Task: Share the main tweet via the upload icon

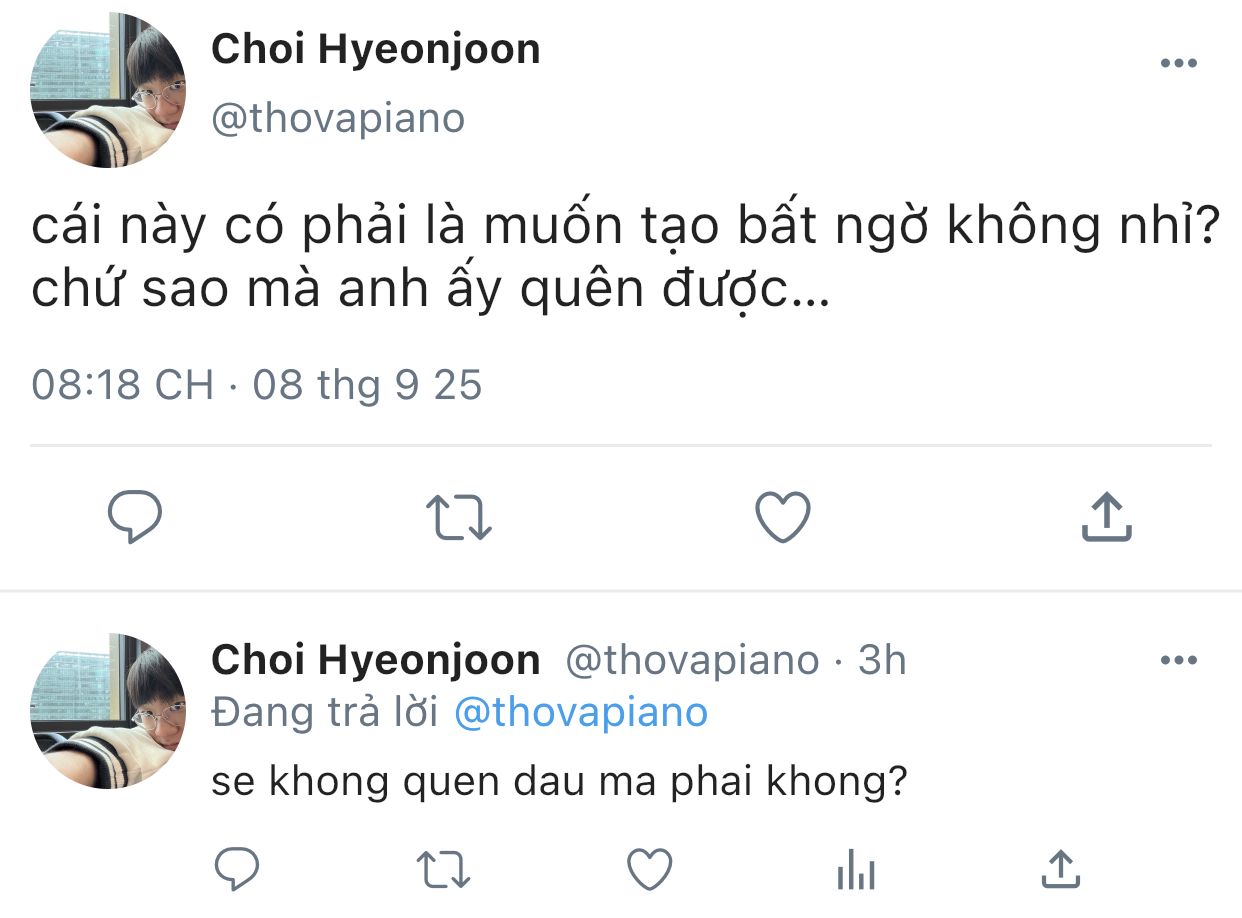Action: tap(1106, 517)
